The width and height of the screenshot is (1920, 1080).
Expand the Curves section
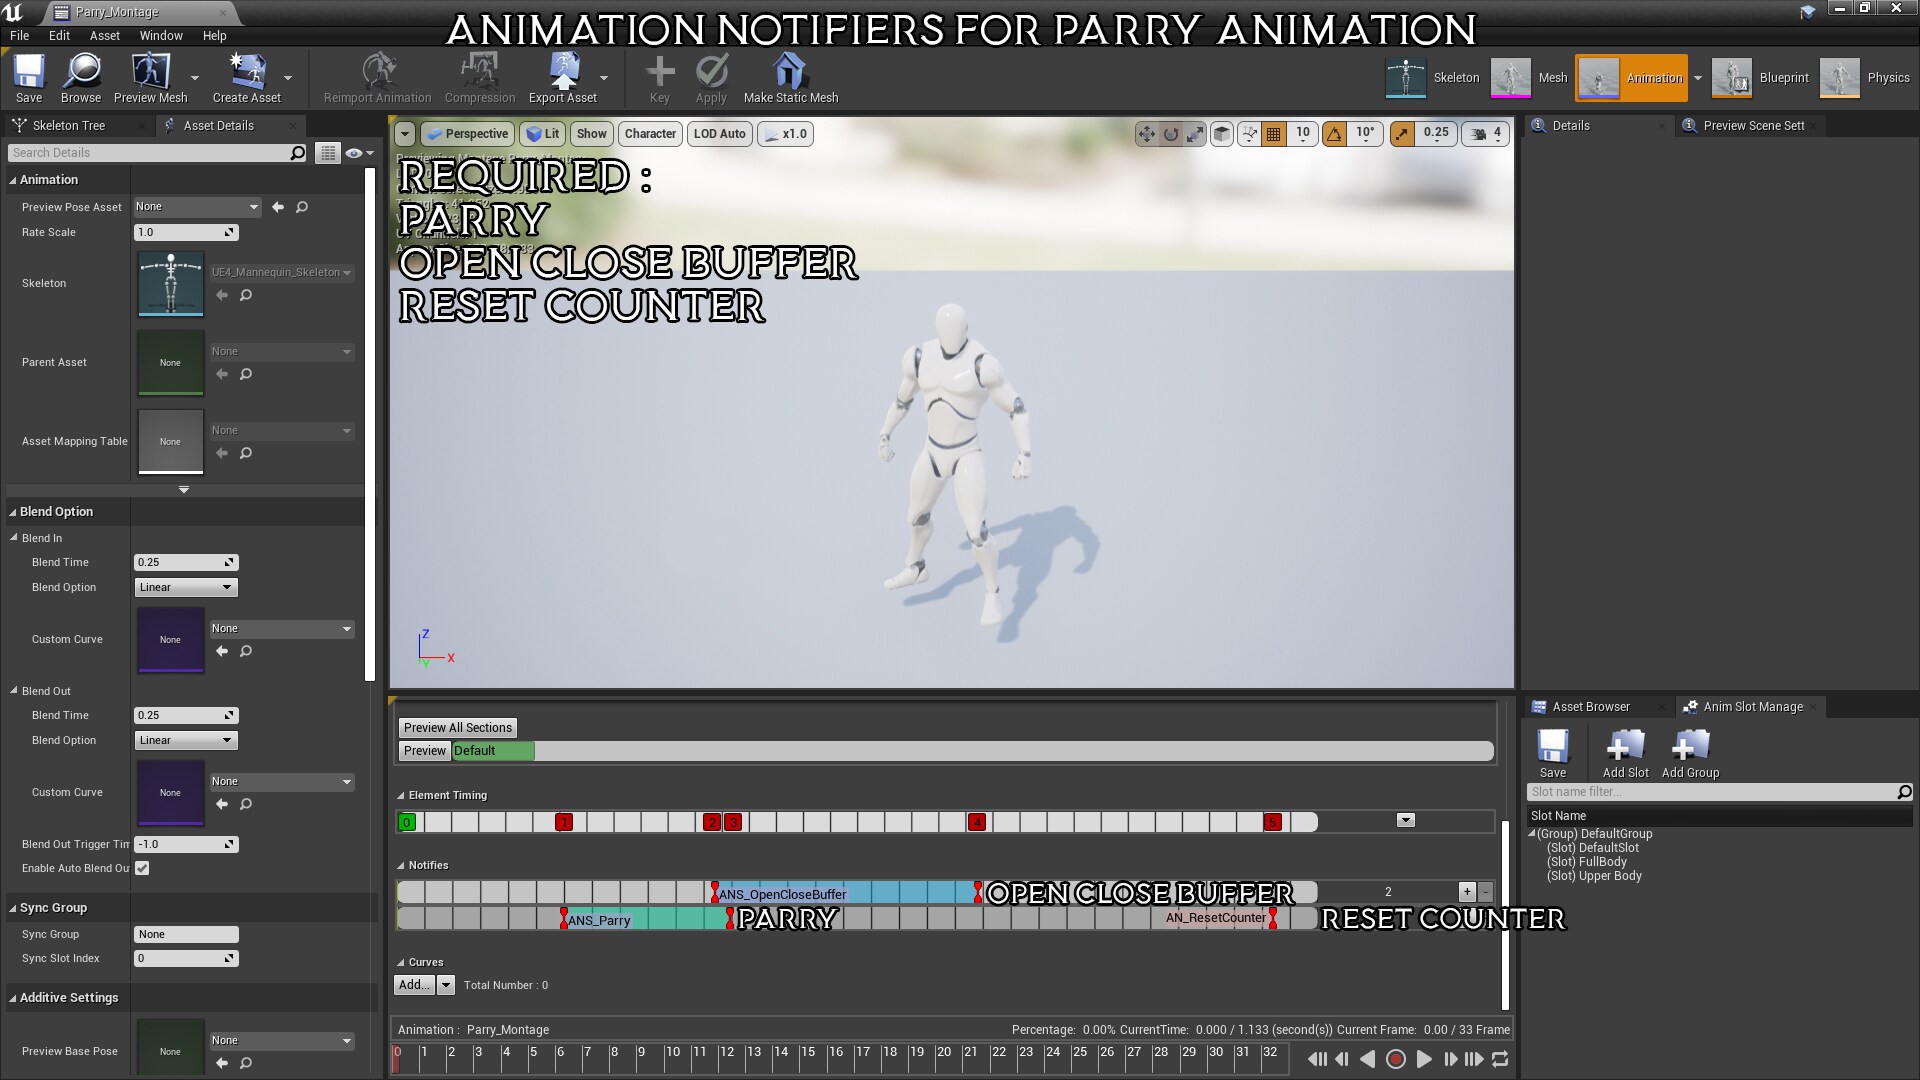[402, 961]
